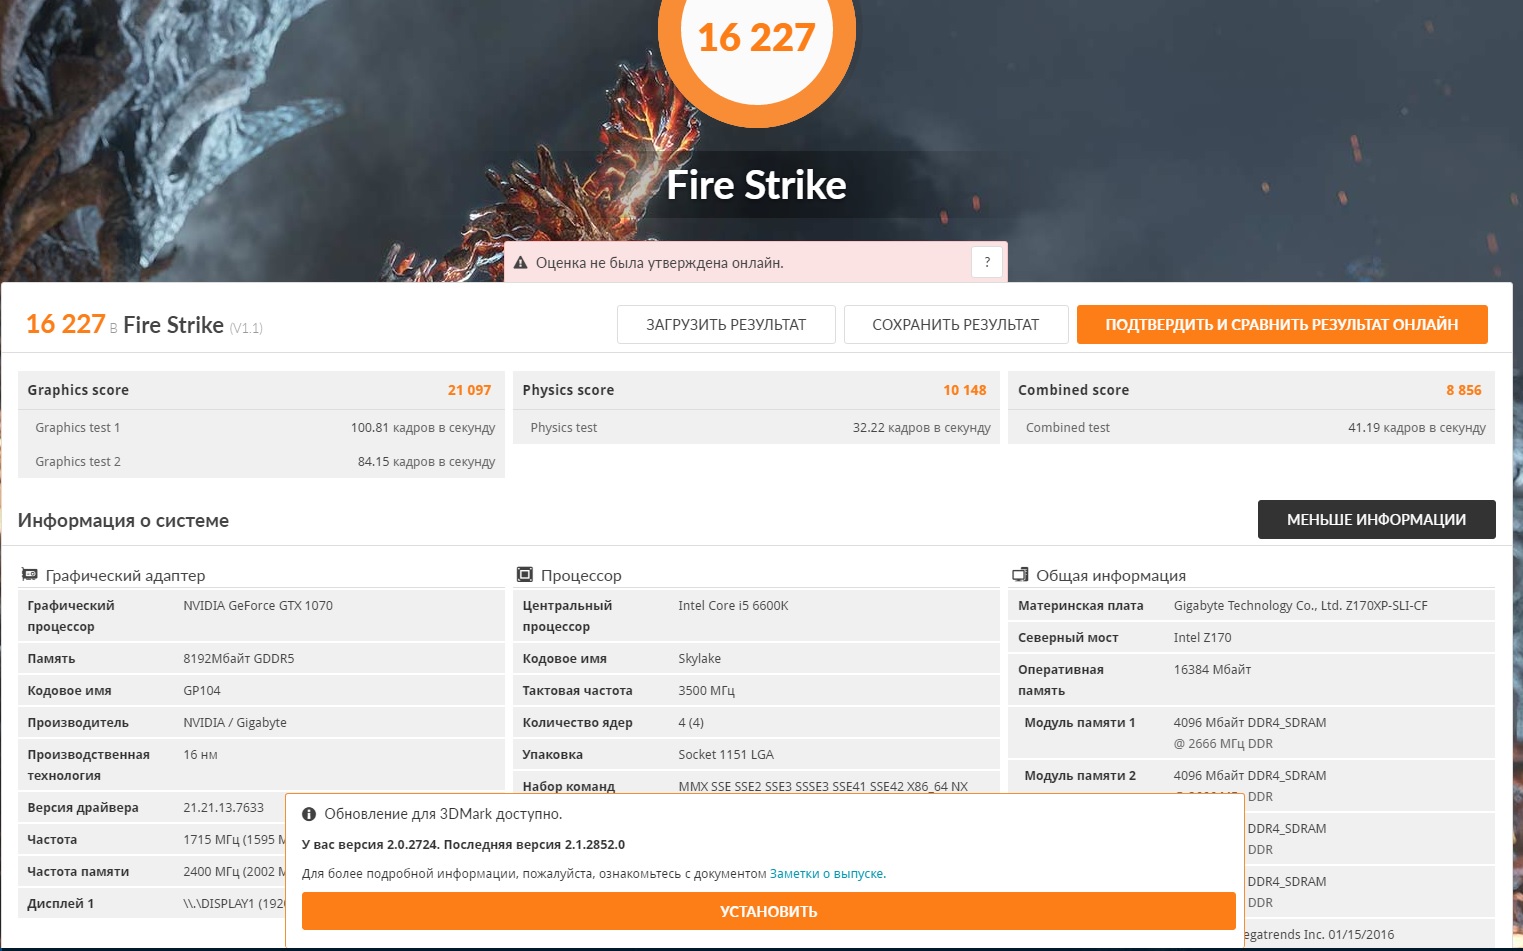Image resolution: width=1523 pixels, height=951 pixels.
Task: Click the Skylake code name value
Action: (x=700, y=658)
